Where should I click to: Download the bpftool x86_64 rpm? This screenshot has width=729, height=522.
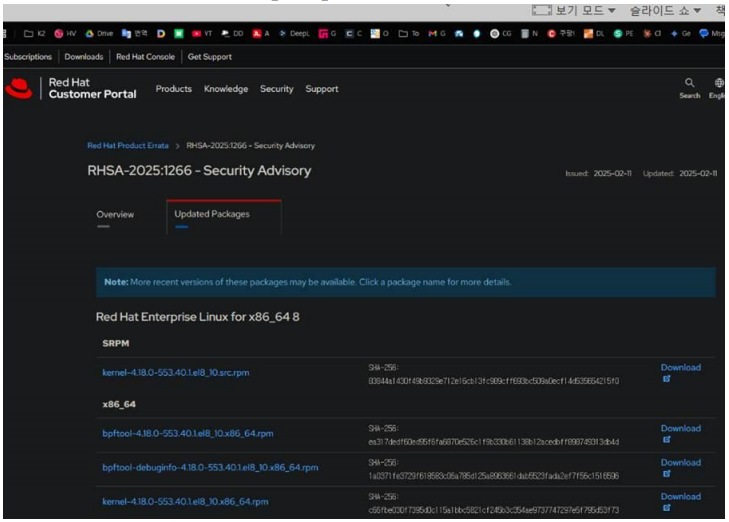(681, 428)
